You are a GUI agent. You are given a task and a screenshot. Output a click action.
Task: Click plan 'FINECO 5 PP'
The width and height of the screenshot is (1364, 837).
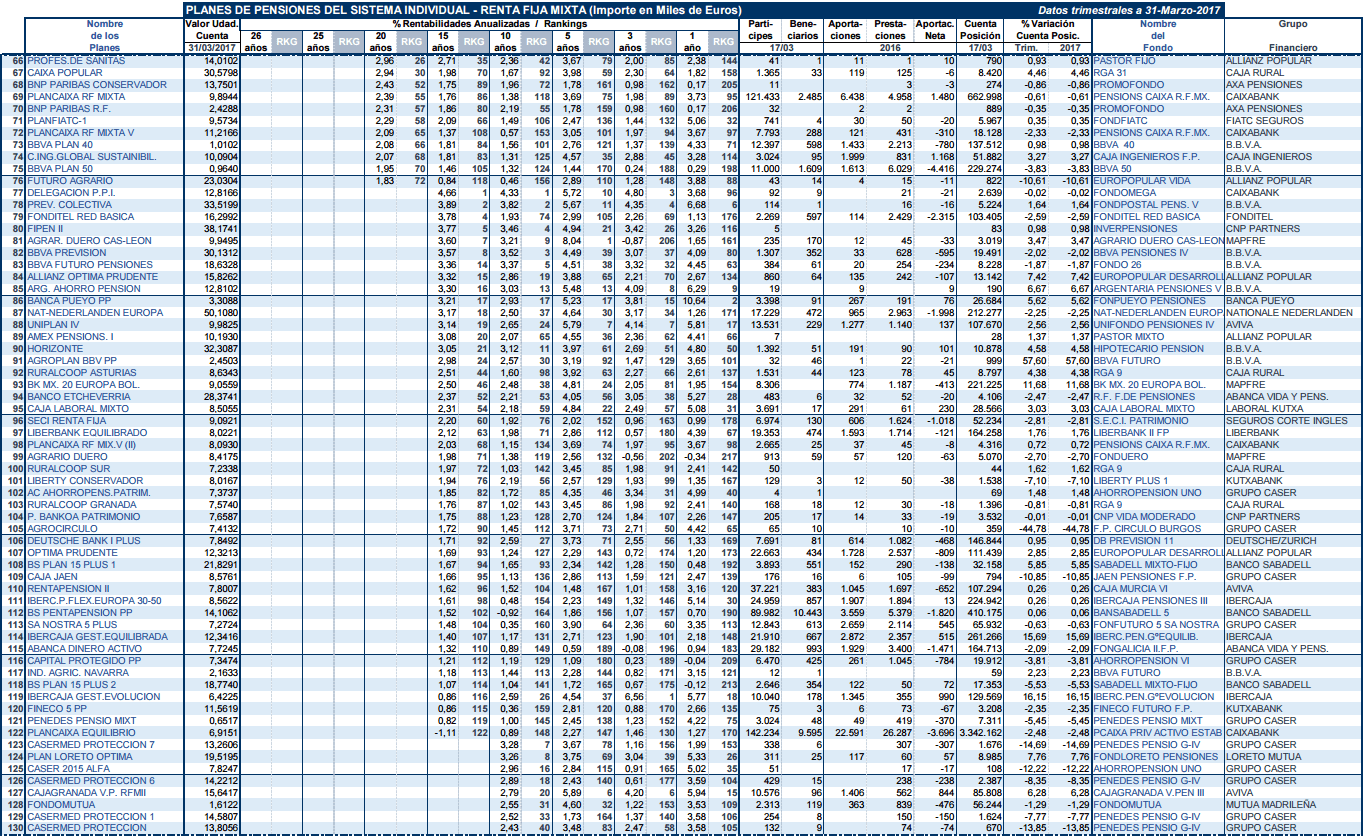(x=56, y=707)
